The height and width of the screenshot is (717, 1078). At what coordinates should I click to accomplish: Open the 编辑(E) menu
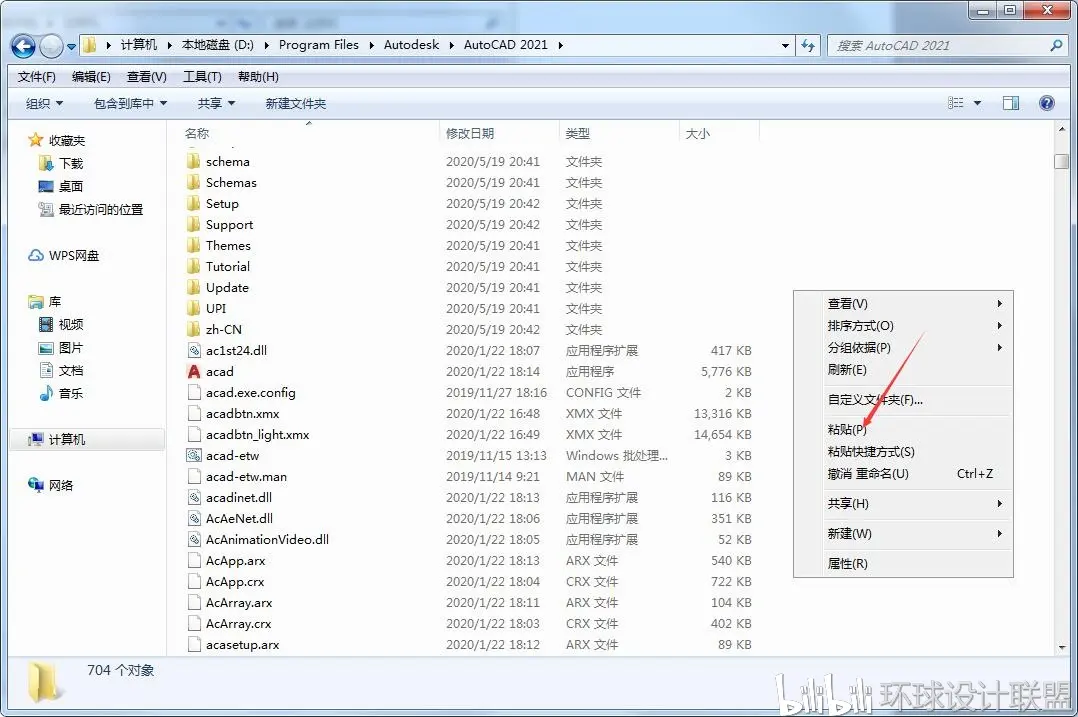[x=91, y=76]
